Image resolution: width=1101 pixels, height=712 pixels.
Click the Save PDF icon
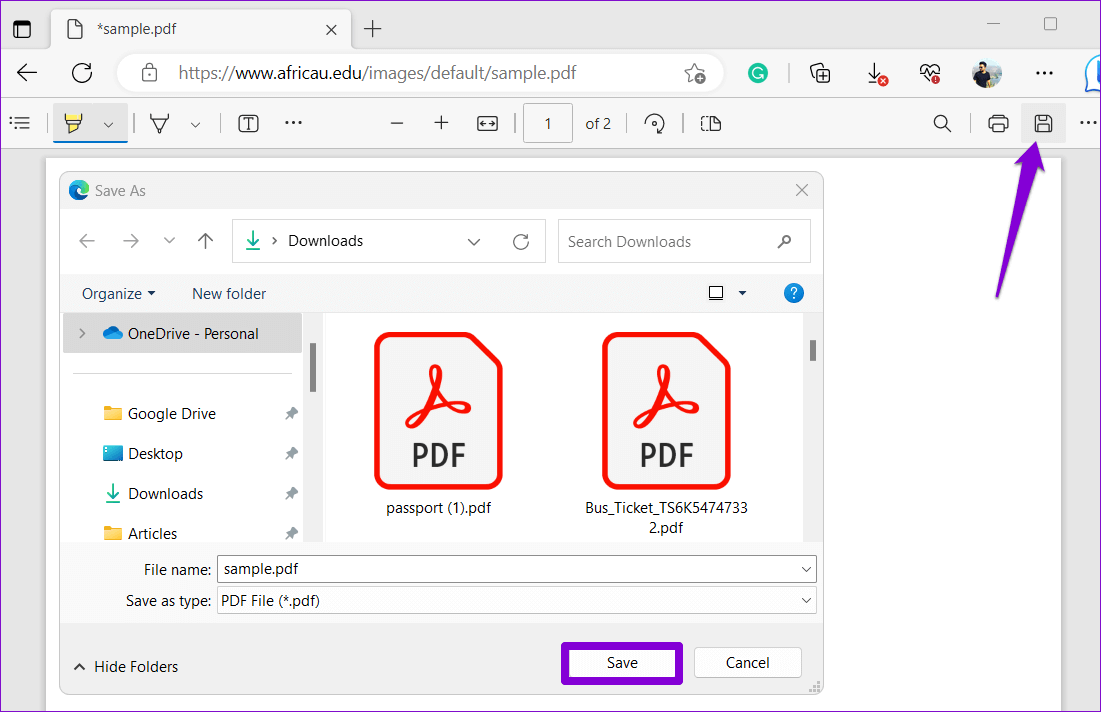1043,123
